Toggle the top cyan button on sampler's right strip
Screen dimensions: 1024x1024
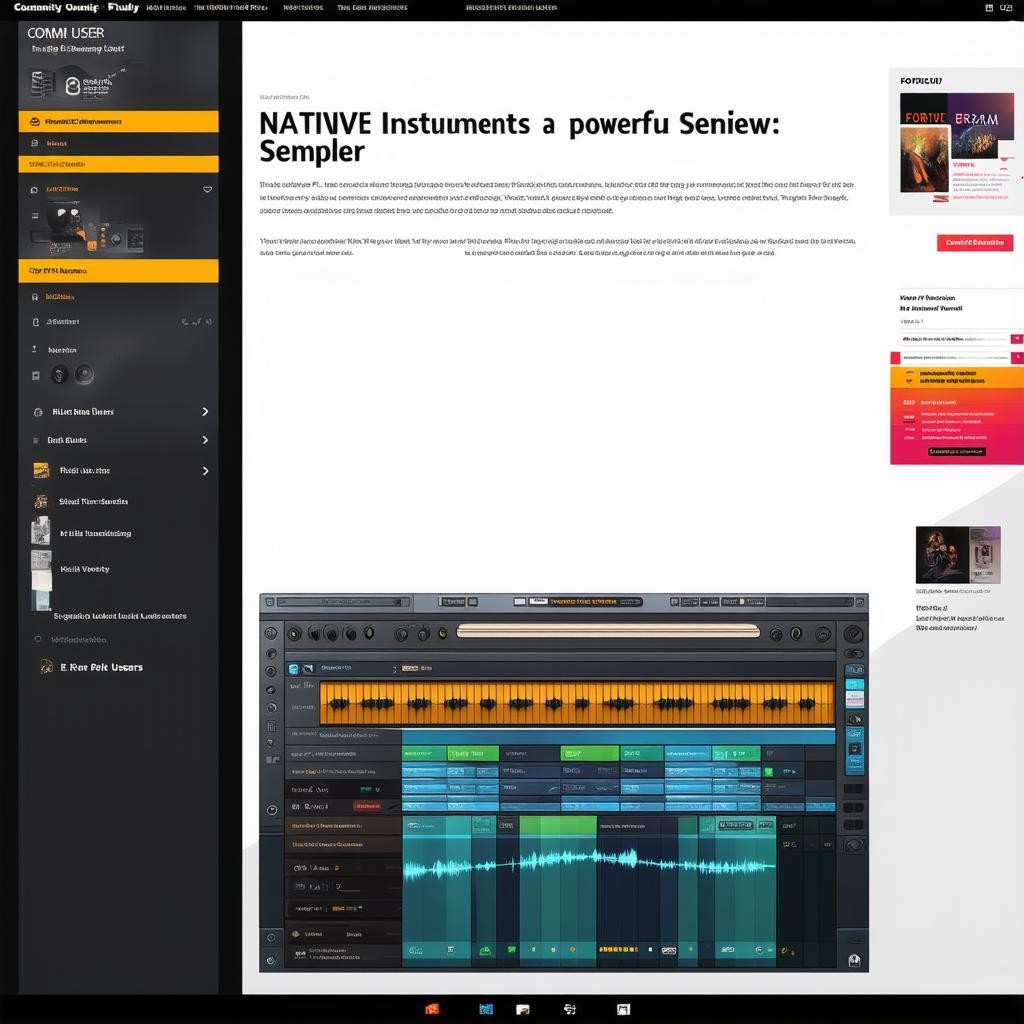(854, 685)
